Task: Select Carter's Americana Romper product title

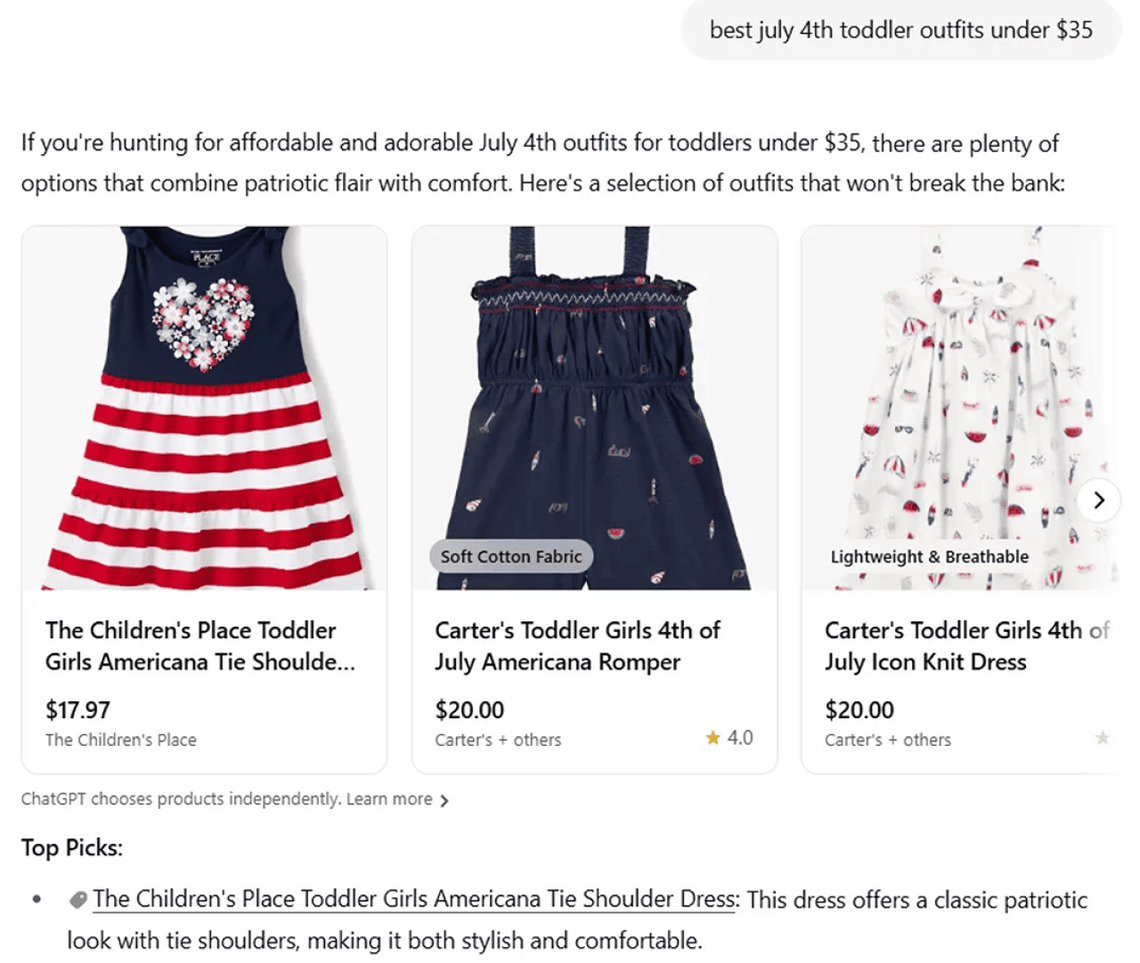Action: point(577,646)
